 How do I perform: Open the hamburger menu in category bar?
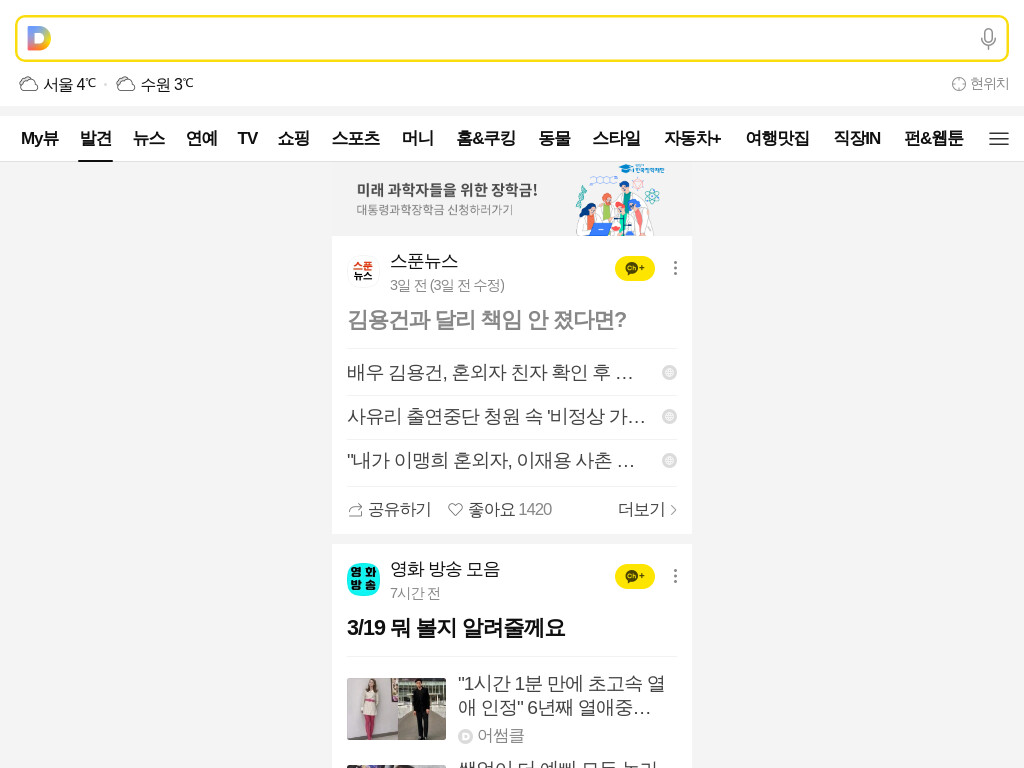click(999, 138)
